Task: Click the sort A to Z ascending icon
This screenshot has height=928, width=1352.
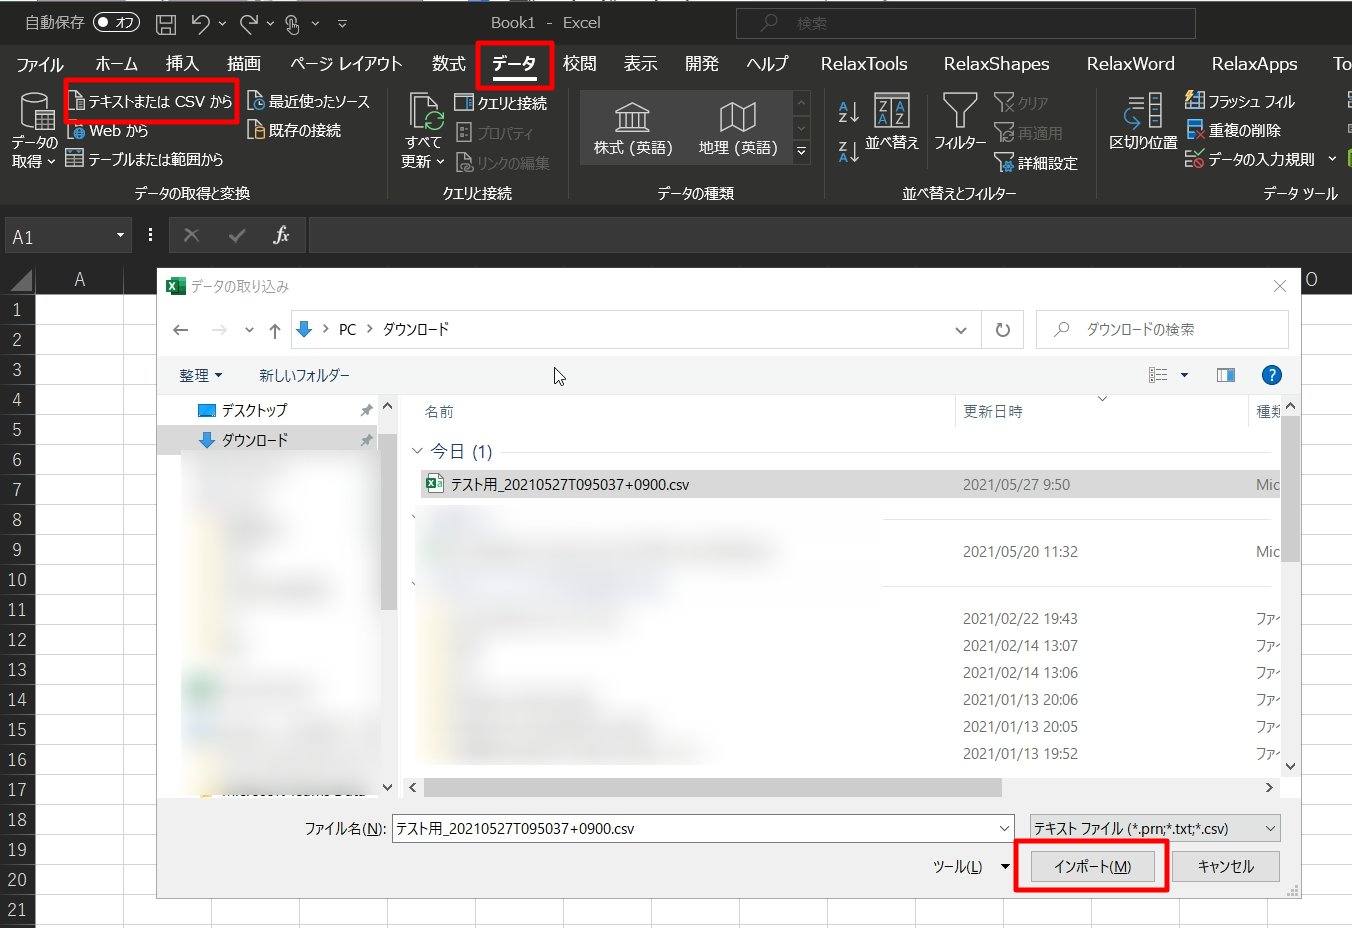Action: tap(848, 111)
